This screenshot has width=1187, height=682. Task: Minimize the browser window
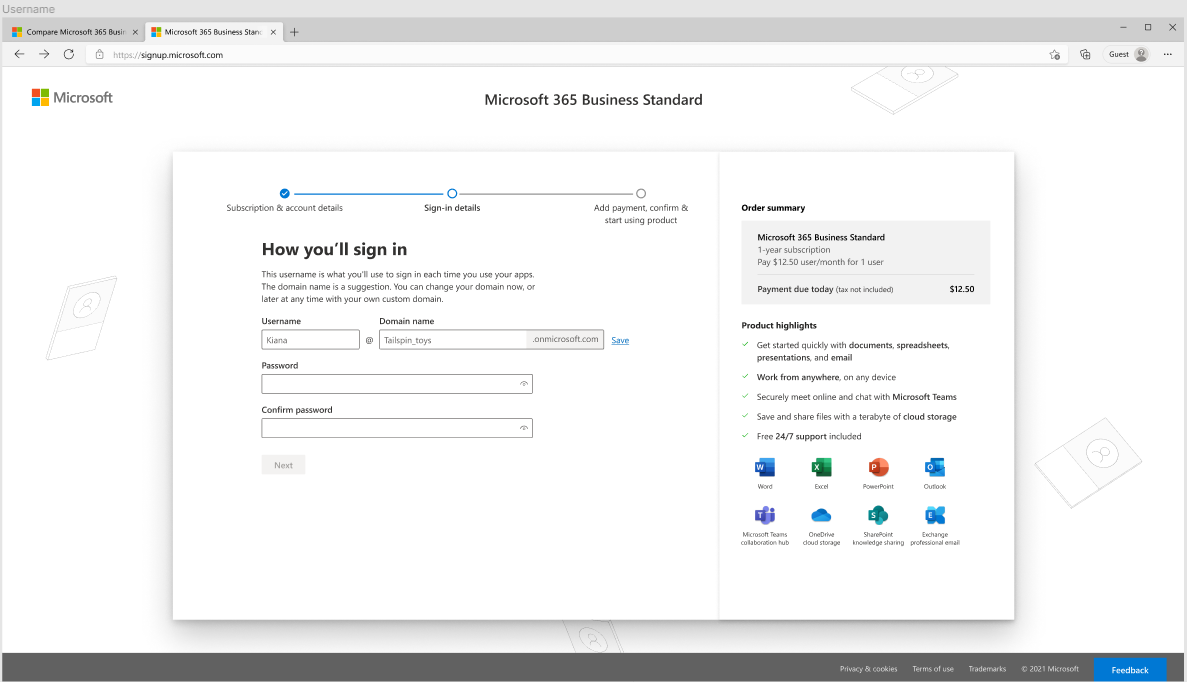coord(1123,27)
